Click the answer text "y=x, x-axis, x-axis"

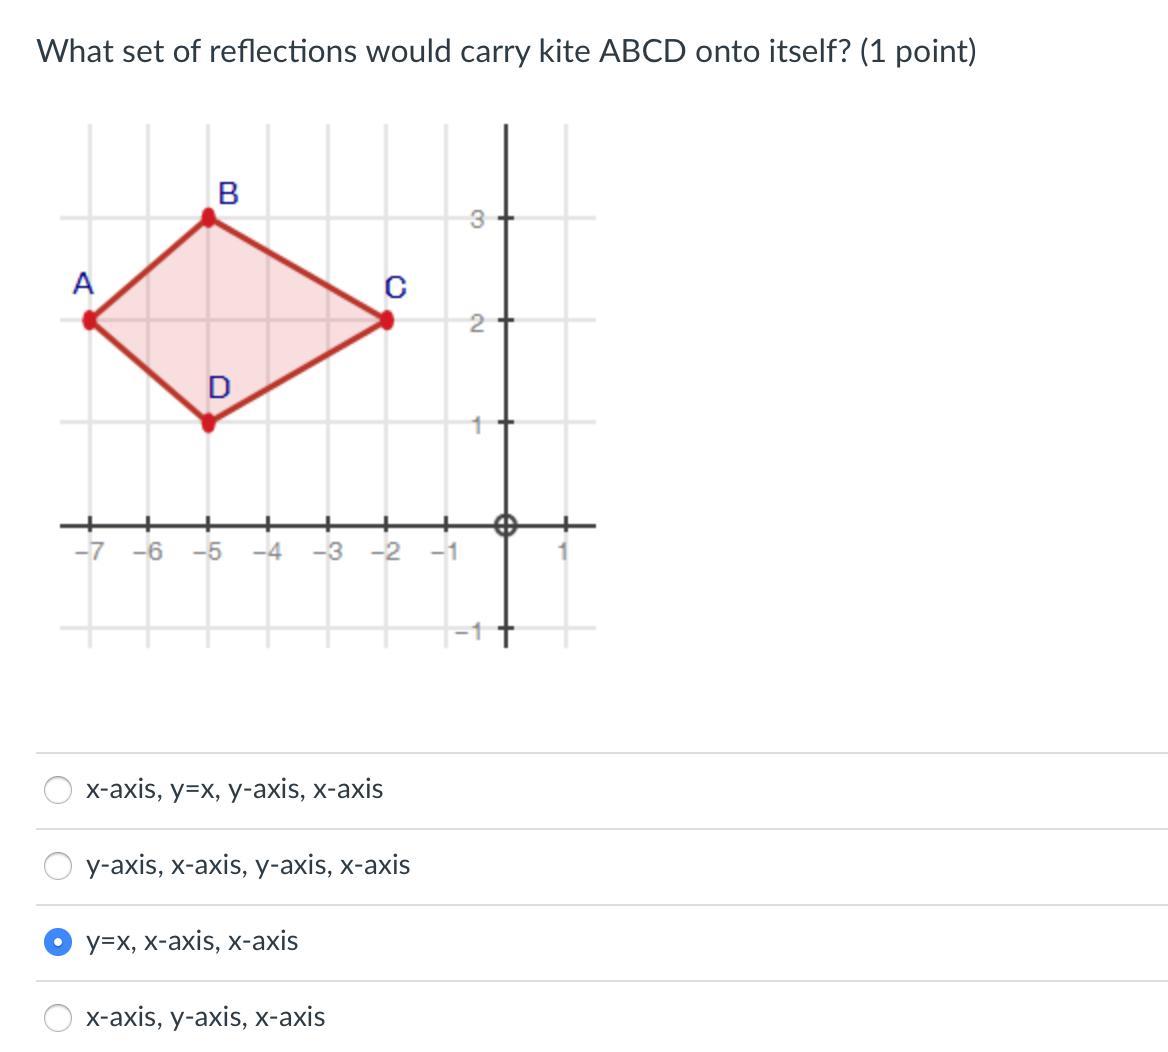[x=192, y=942]
